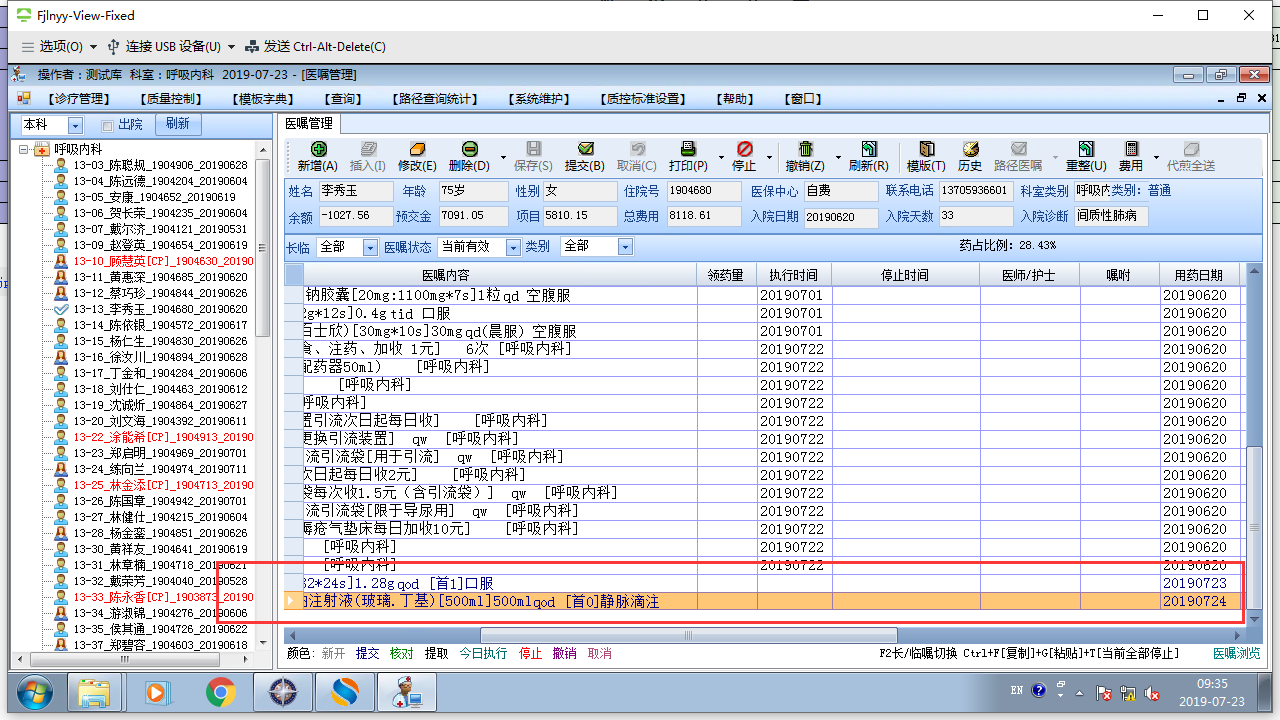Expand the 选项(O) options menu

59,46
